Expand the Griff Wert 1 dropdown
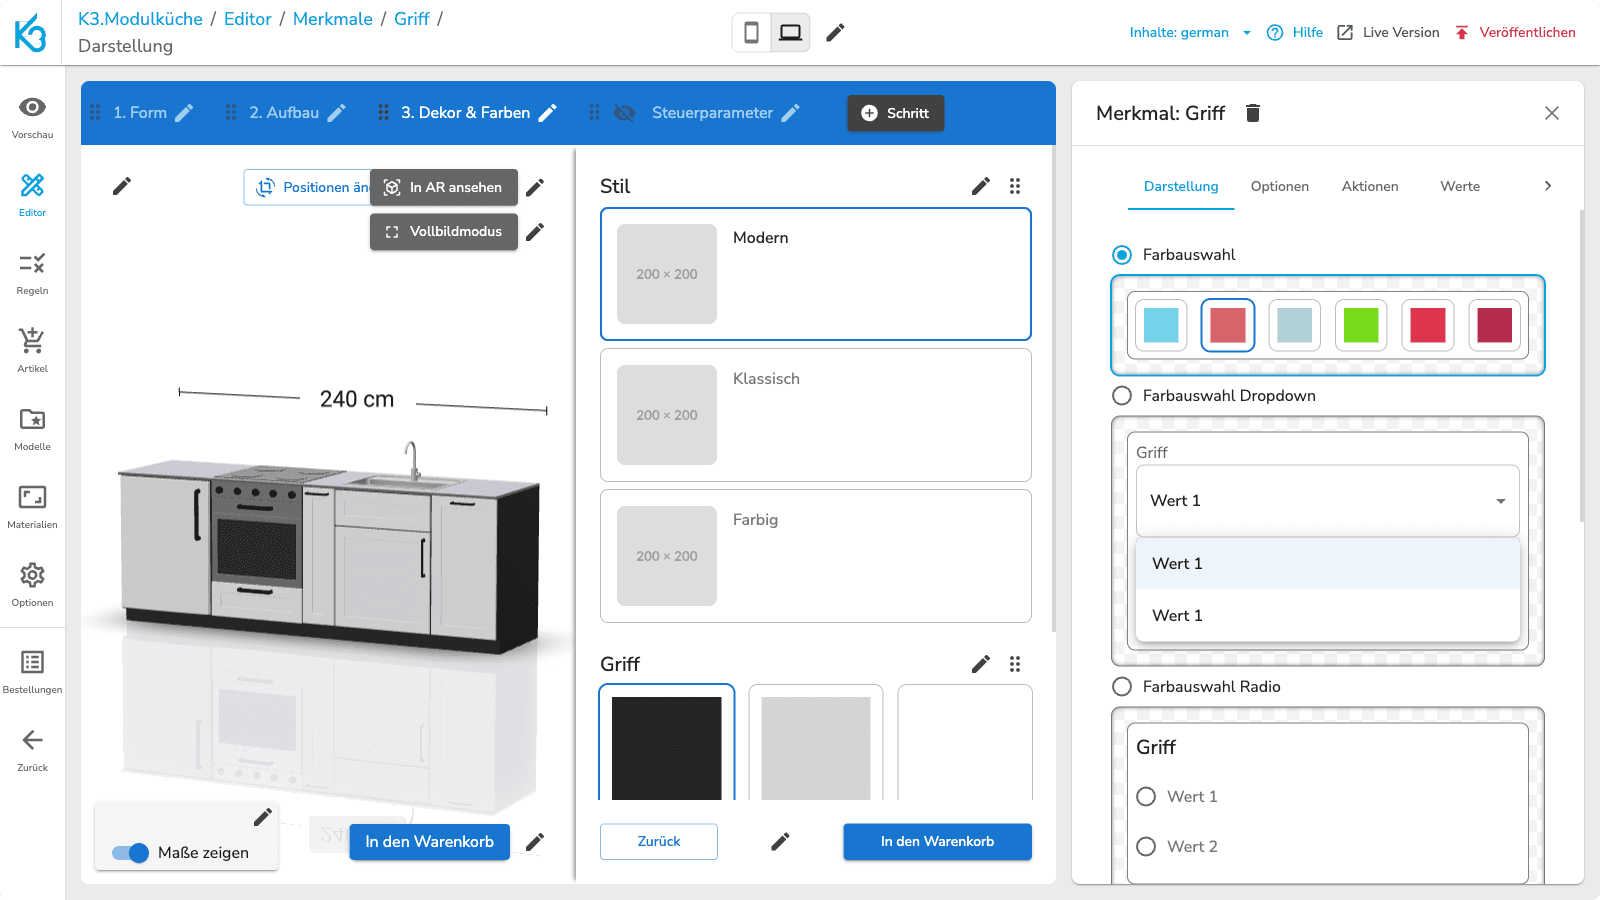The image size is (1600, 900). (x=1327, y=501)
